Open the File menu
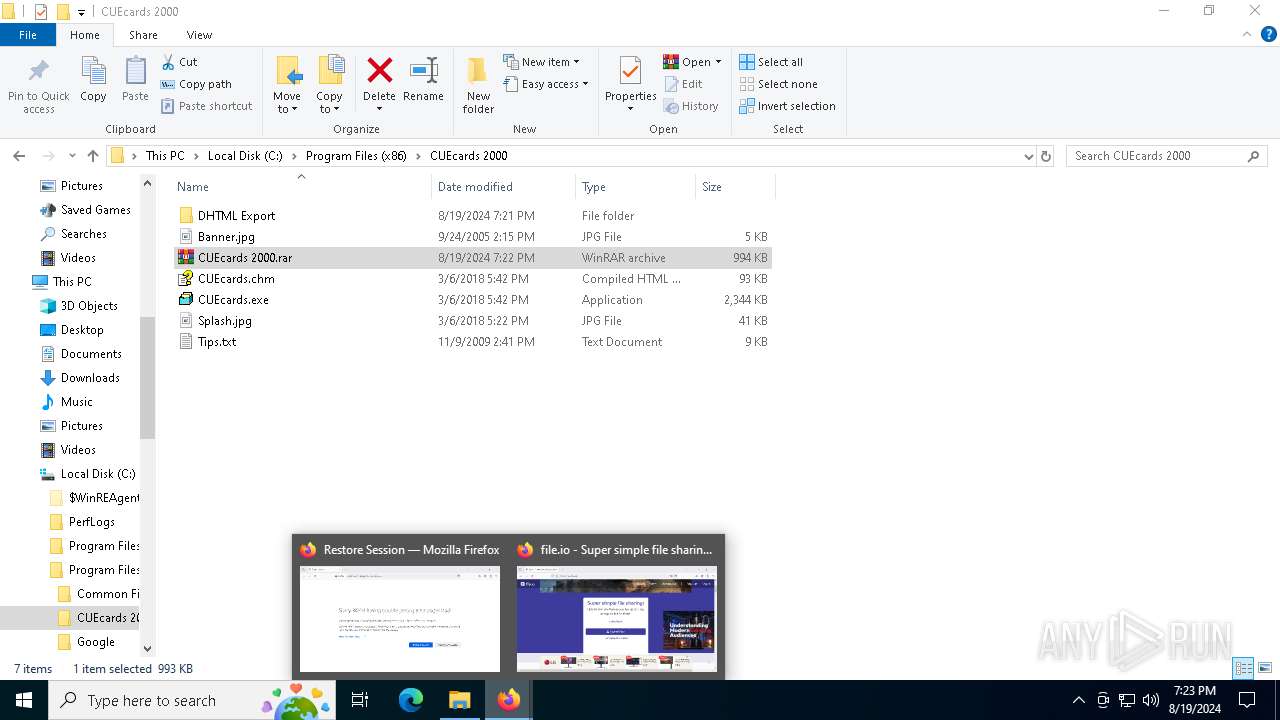Viewport: 1280px width, 720px height. 28,35
